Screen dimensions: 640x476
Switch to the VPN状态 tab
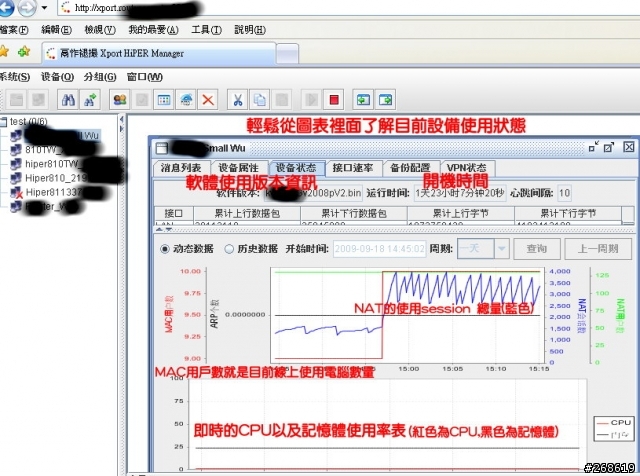(467, 168)
